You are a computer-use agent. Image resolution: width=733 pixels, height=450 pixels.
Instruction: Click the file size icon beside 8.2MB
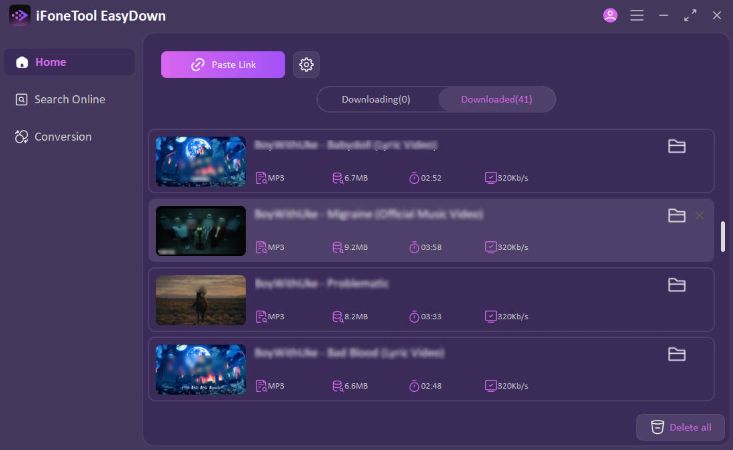pyautogui.click(x=337, y=317)
